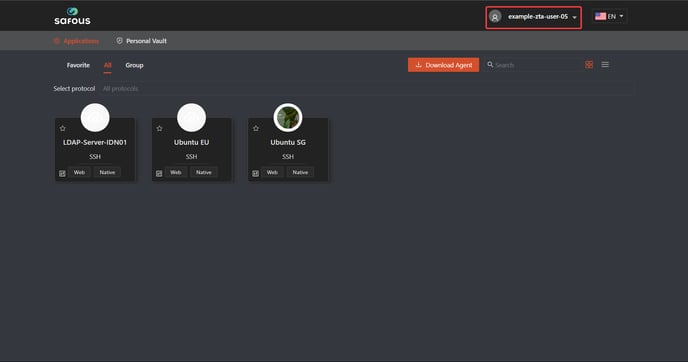The image size is (688, 362).
Task: Click the Ubuntu EU card info icon
Action: click(x=159, y=174)
